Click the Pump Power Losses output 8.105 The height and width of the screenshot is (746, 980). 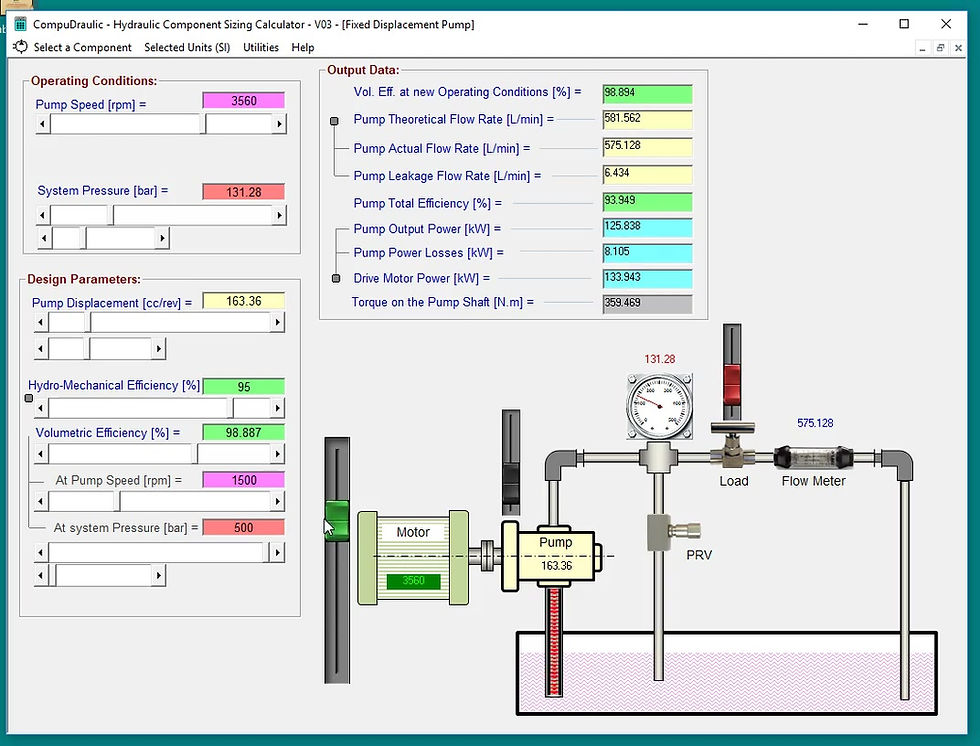(648, 253)
